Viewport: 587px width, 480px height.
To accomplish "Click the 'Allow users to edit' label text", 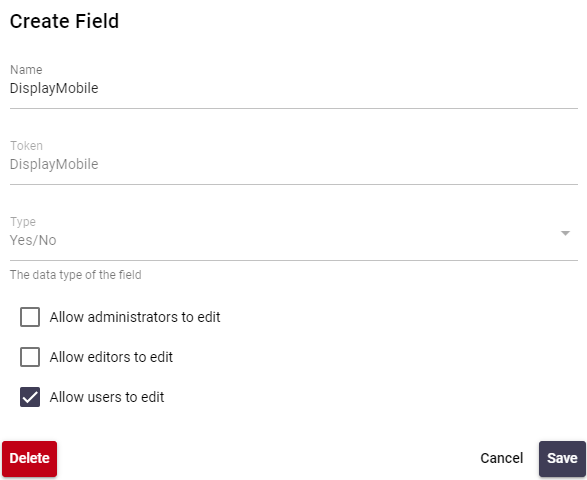I will pyautogui.click(x=107, y=397).
